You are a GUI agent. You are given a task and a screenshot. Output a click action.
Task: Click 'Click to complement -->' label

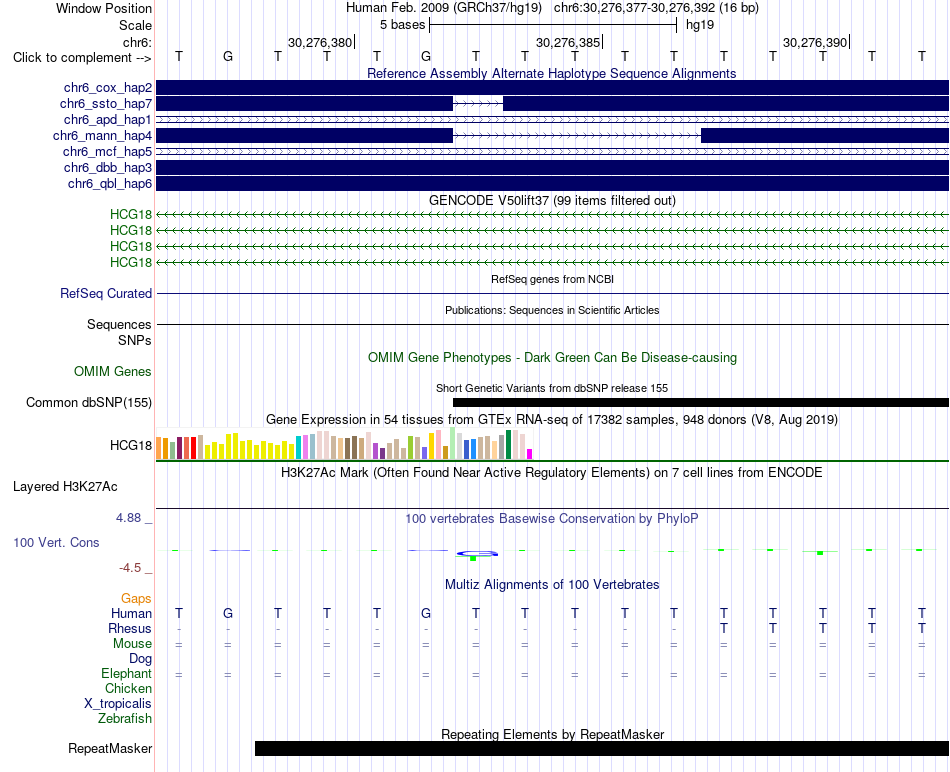point(82,58)
